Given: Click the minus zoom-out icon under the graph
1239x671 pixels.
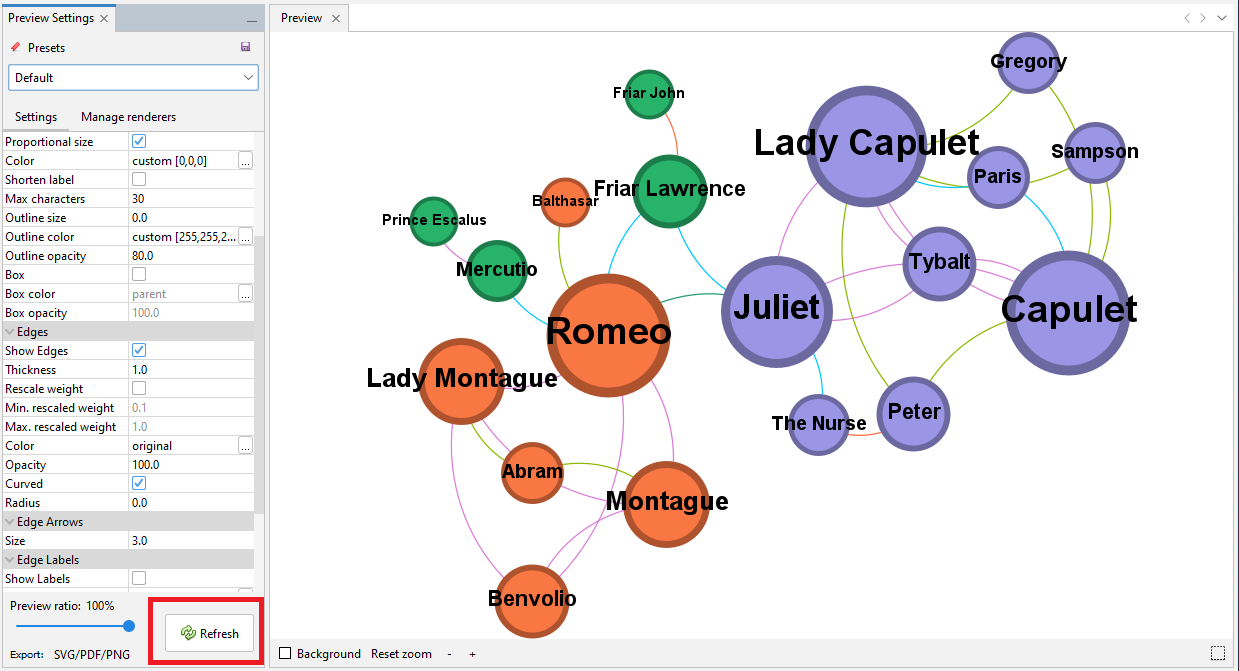Looking at the screenshot, I should click(x=450, y=654).
